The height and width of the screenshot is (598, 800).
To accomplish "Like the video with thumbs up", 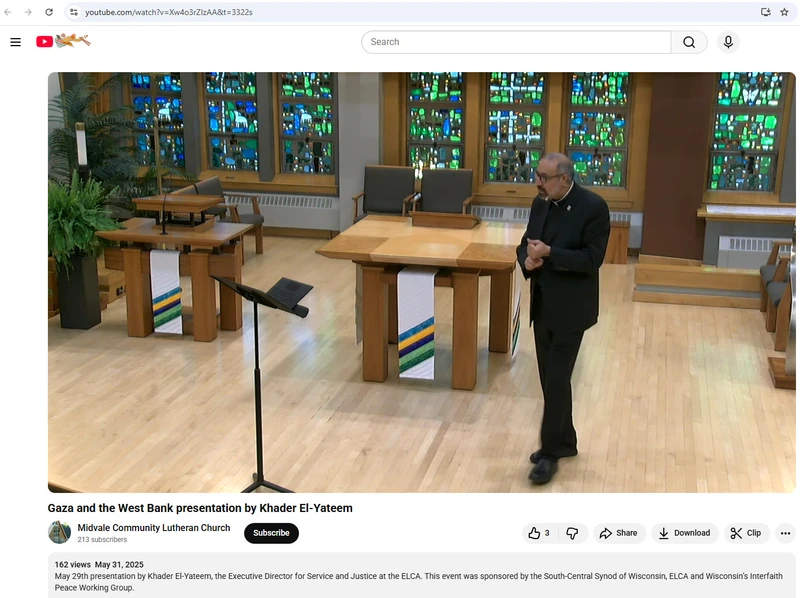I will [x=539, y=533].
